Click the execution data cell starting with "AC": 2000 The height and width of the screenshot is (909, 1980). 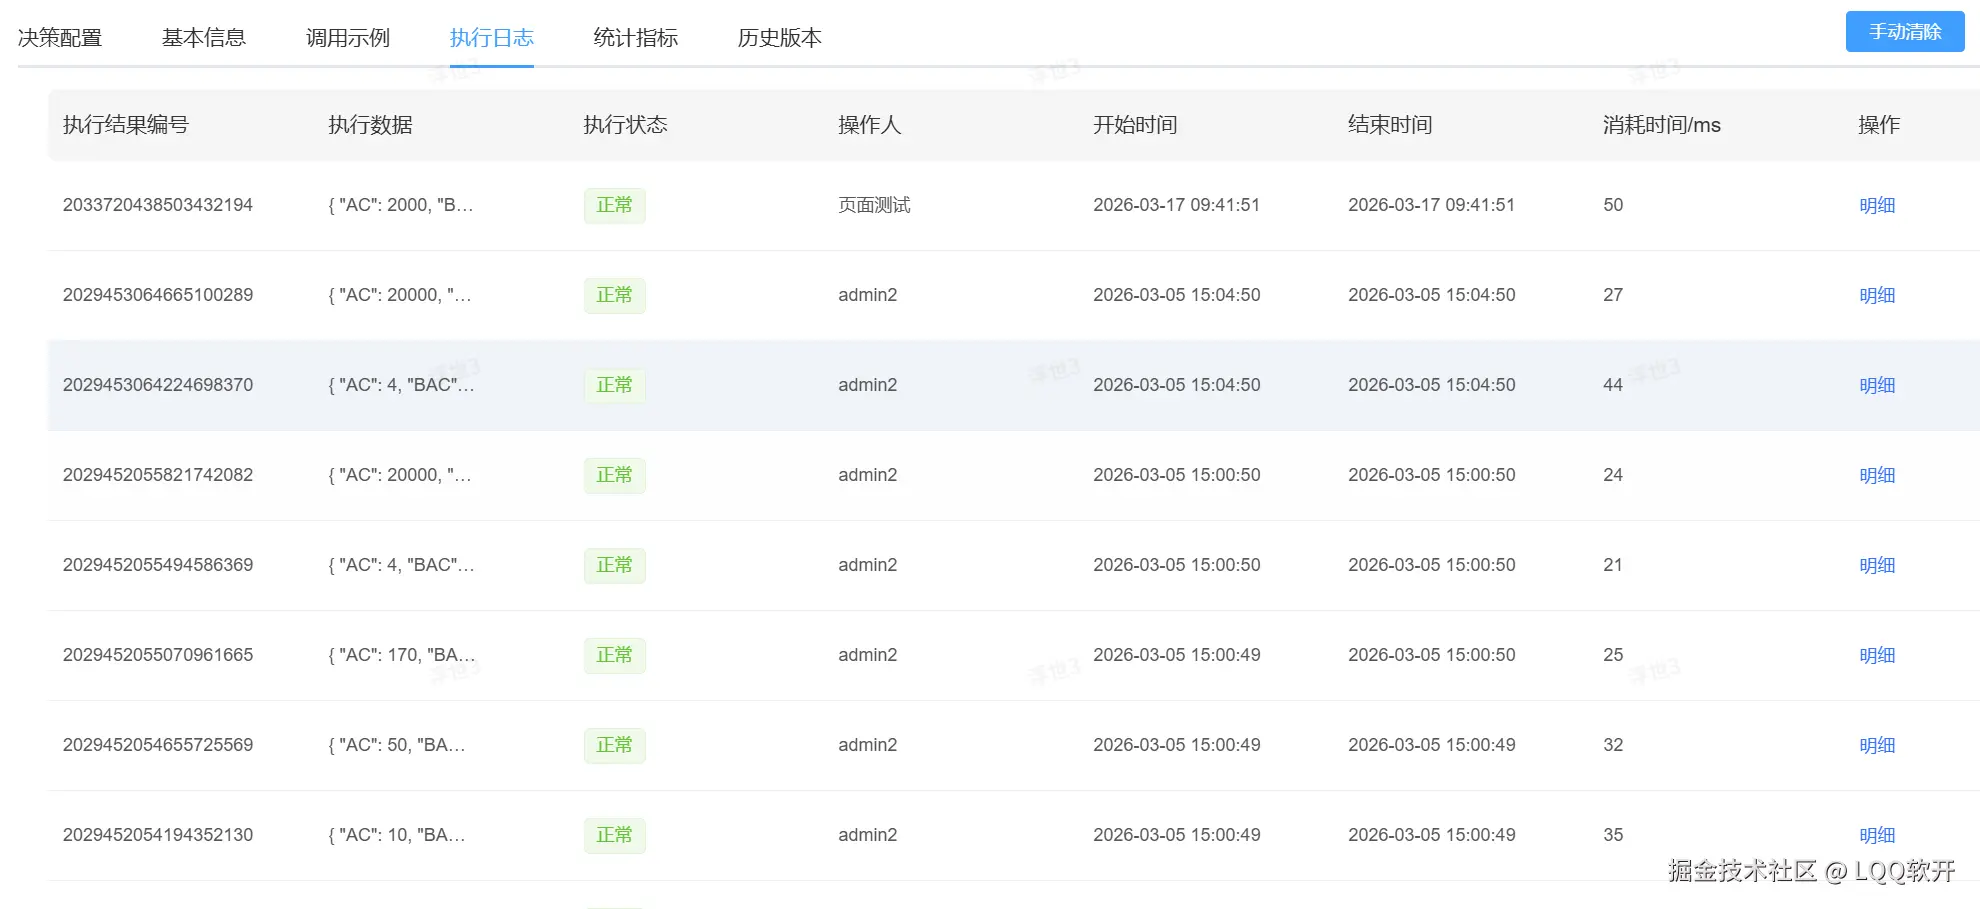click(x=401, y=205)
